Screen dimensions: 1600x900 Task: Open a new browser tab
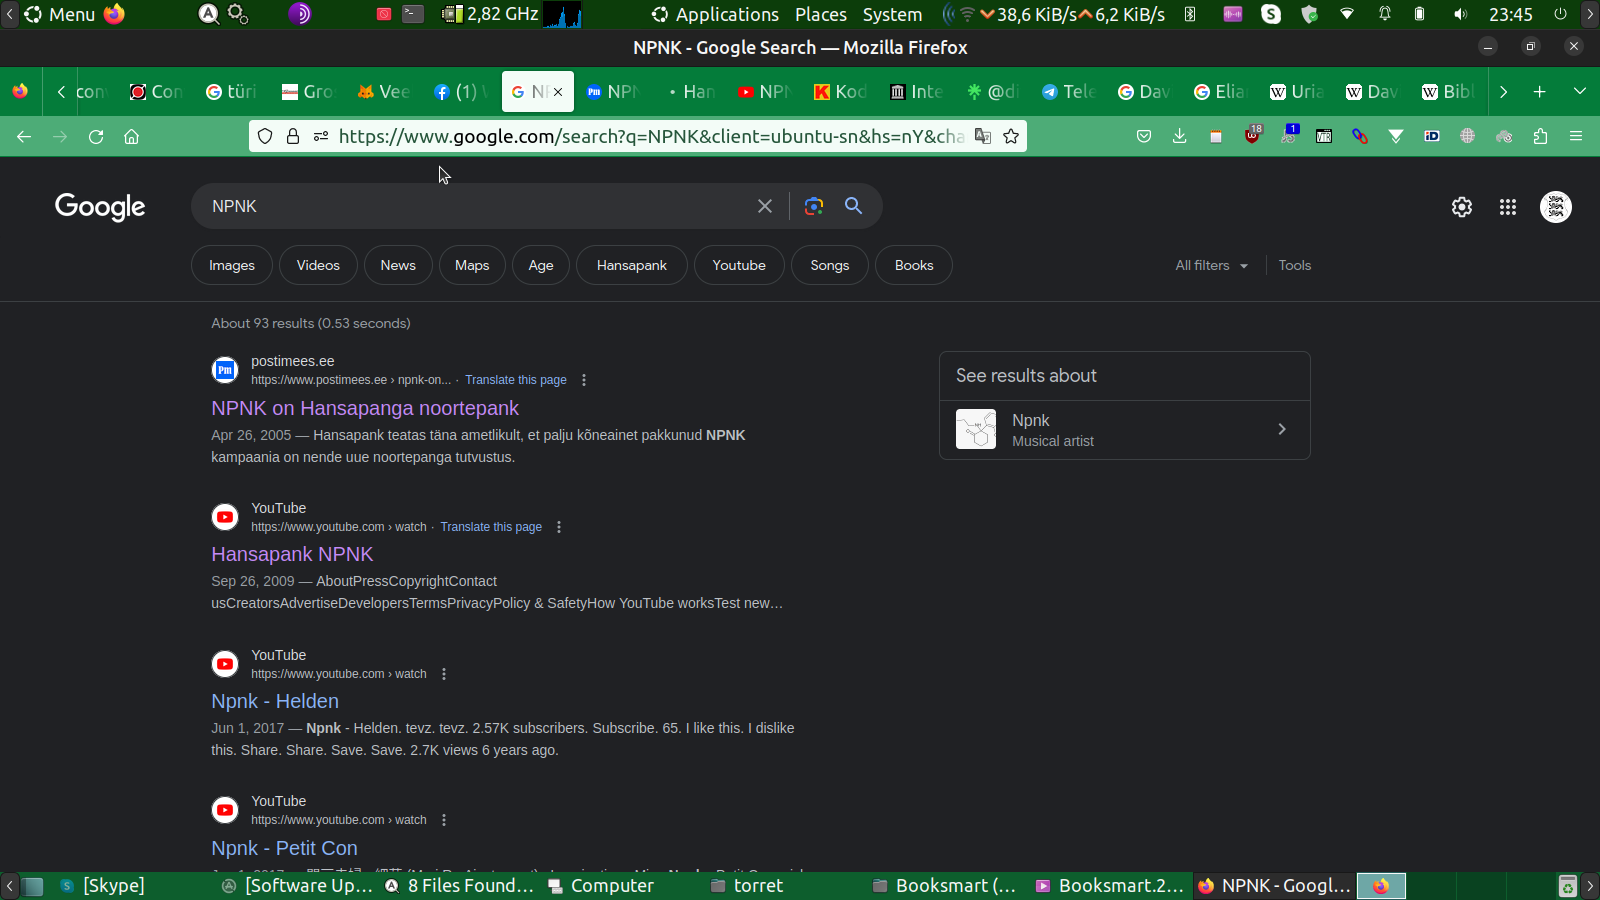(x=1540, y=92)
